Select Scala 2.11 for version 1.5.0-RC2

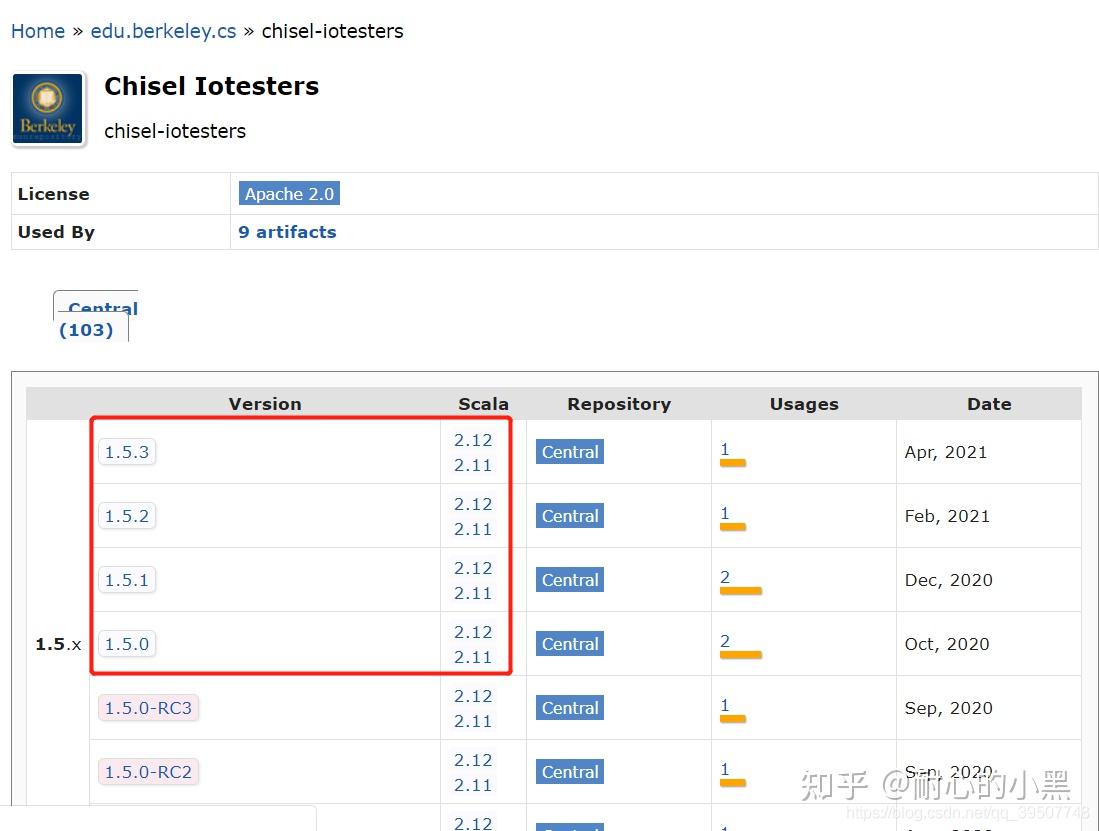tap(473, 785)
